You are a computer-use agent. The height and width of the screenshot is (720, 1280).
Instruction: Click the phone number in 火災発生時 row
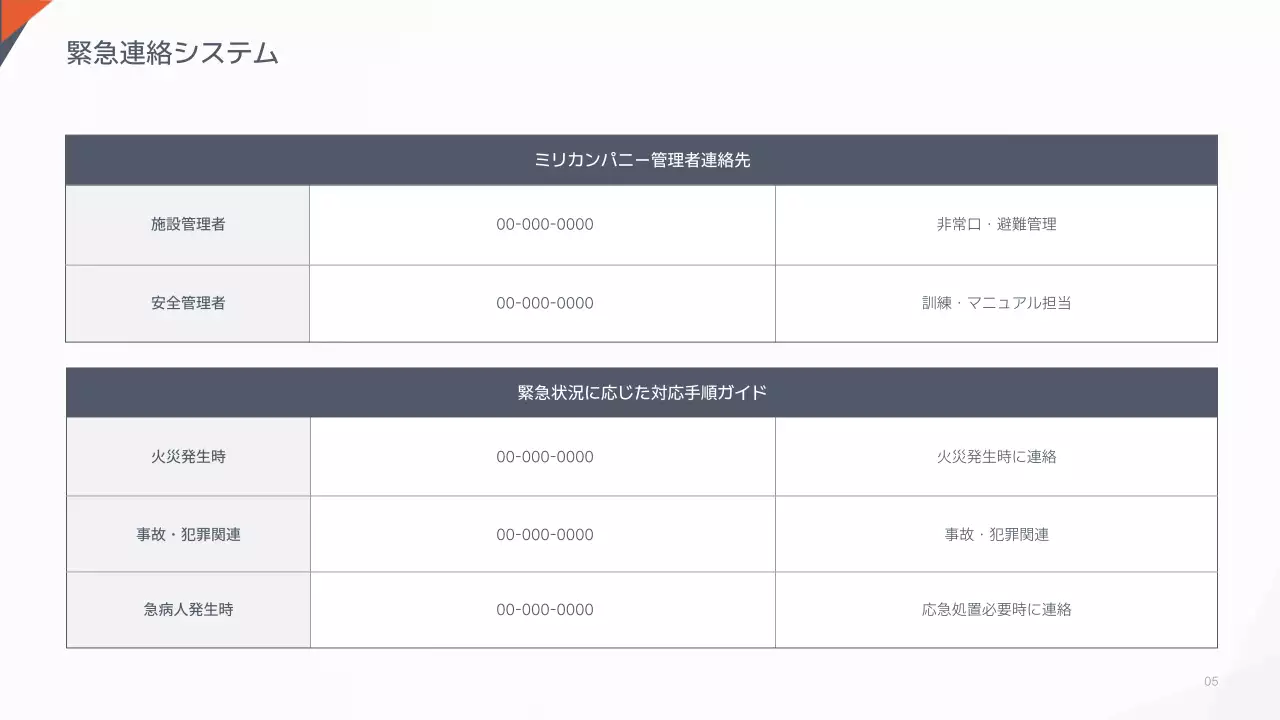point(544,457)
